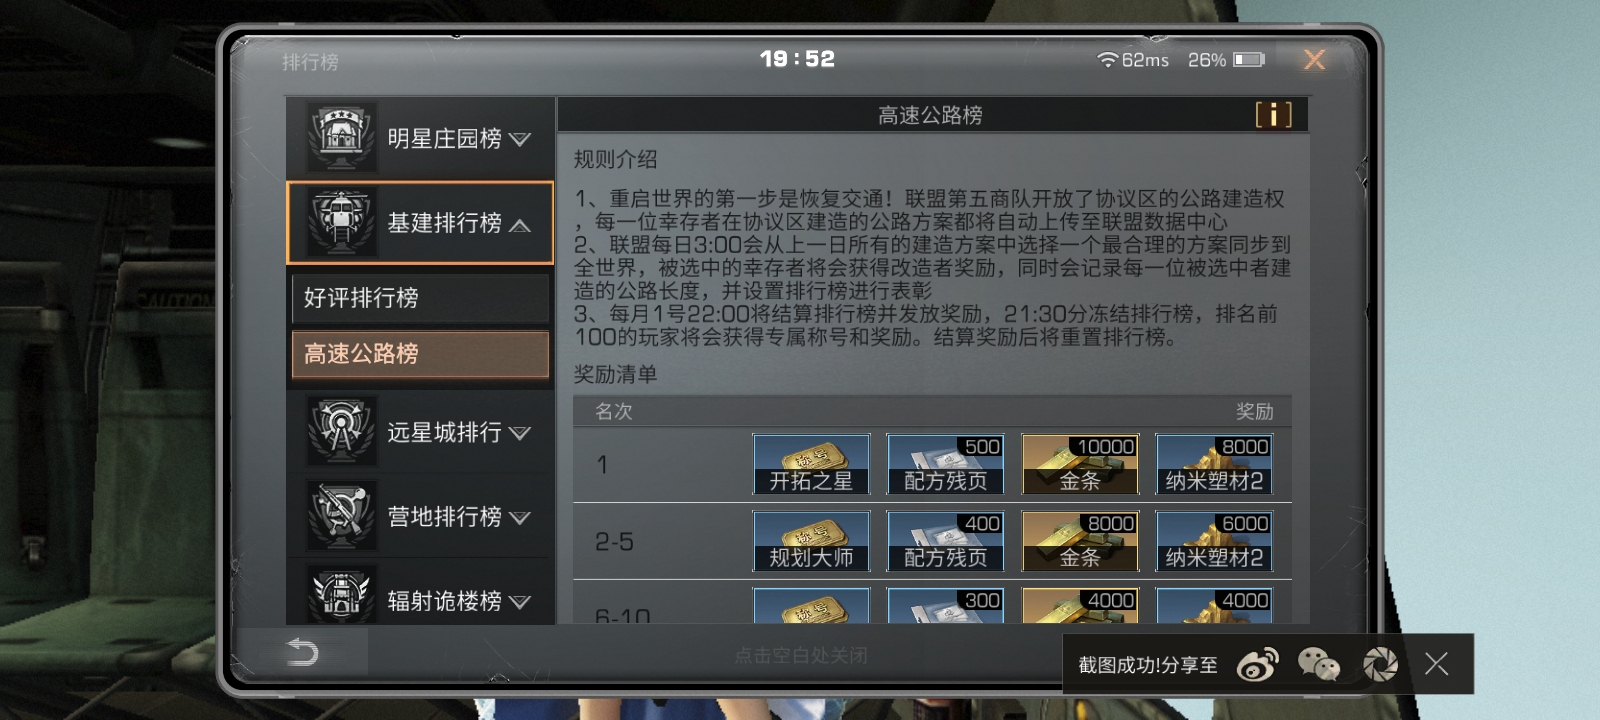The height and width of the screenshot is (720, 1600).
Task: Select the 8000 纳米塑材2 reward icon
Action: coord(1214,464)
